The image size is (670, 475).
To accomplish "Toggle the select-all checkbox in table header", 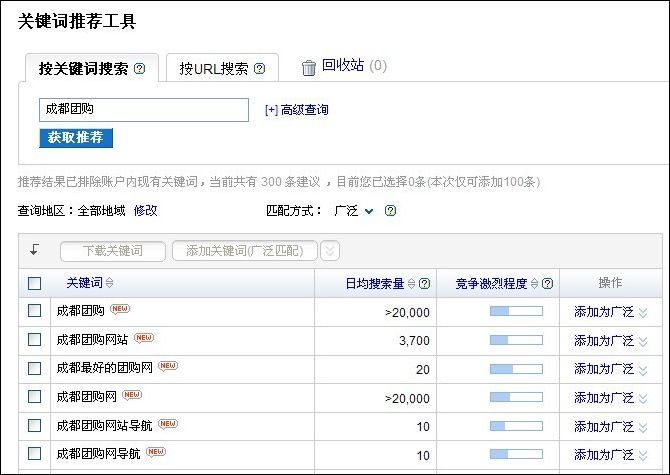I will [35, 284].
